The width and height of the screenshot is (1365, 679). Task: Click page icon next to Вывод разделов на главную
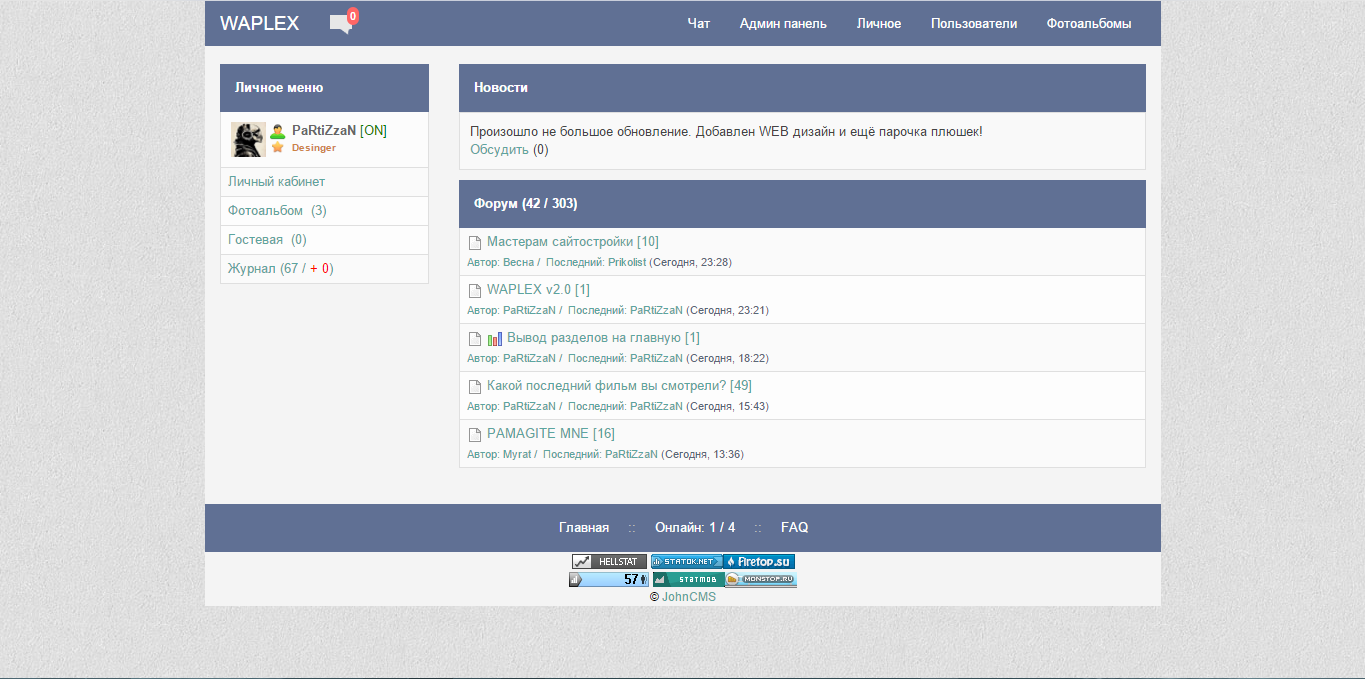(475, 338)
